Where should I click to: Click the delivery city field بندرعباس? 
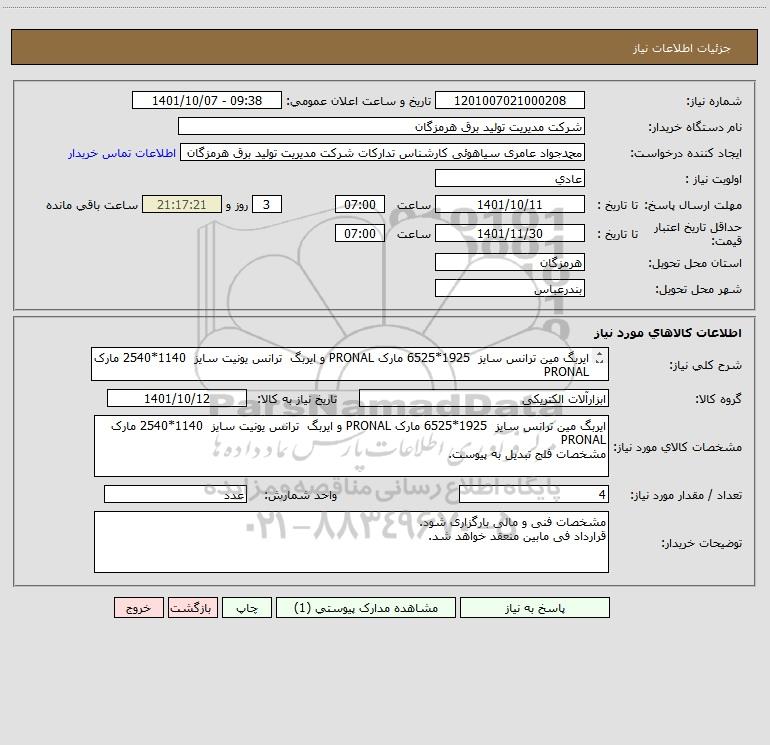[510, 288]
